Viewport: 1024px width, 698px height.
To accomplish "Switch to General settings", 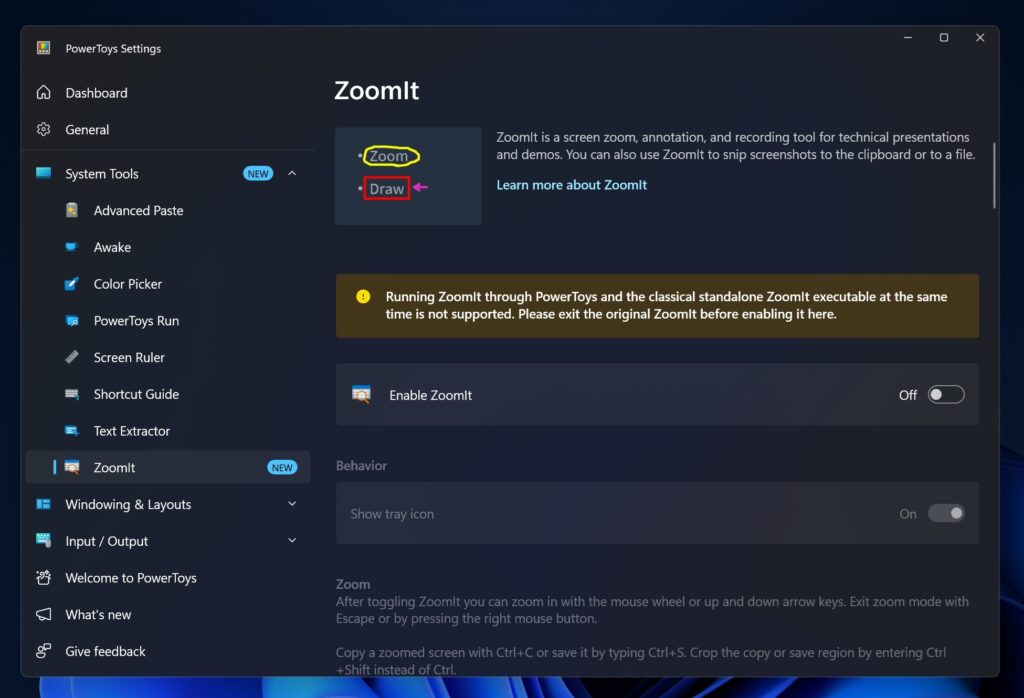I will click(87, 129).
